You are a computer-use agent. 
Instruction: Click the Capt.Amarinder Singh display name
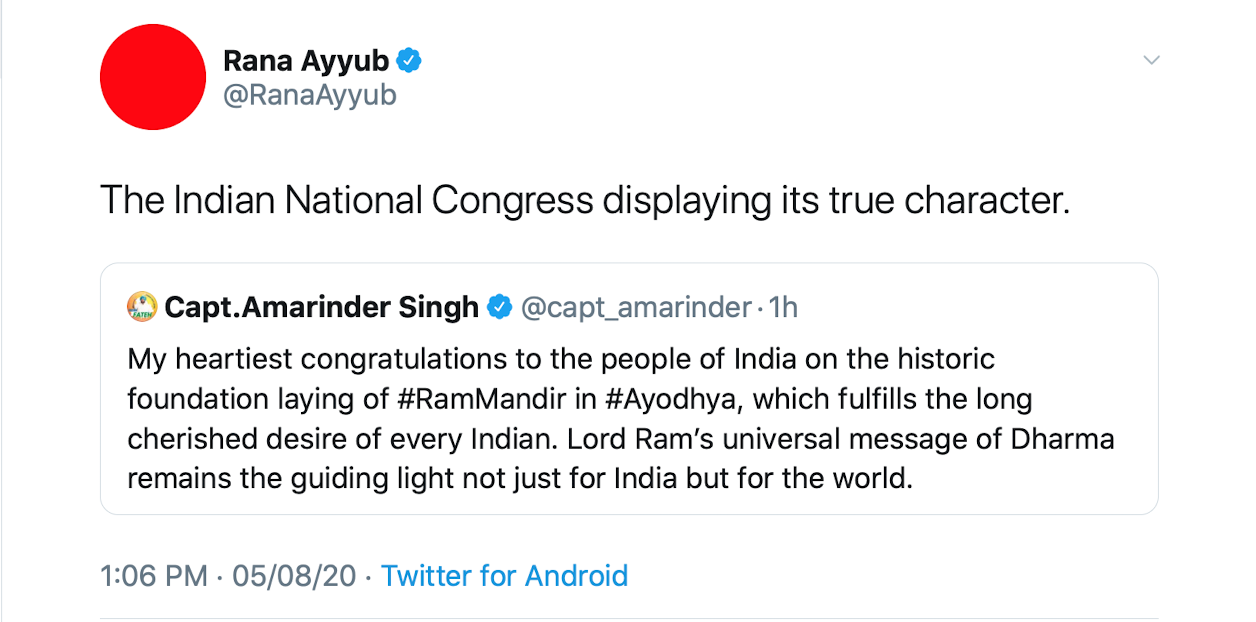click(322, 307)
